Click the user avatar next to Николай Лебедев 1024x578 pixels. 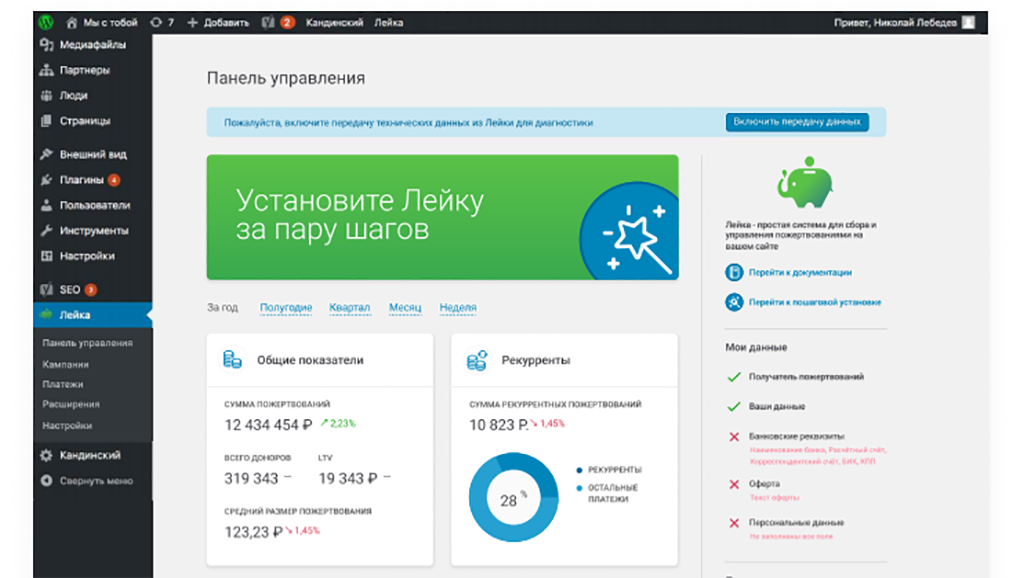coord(967,22)
